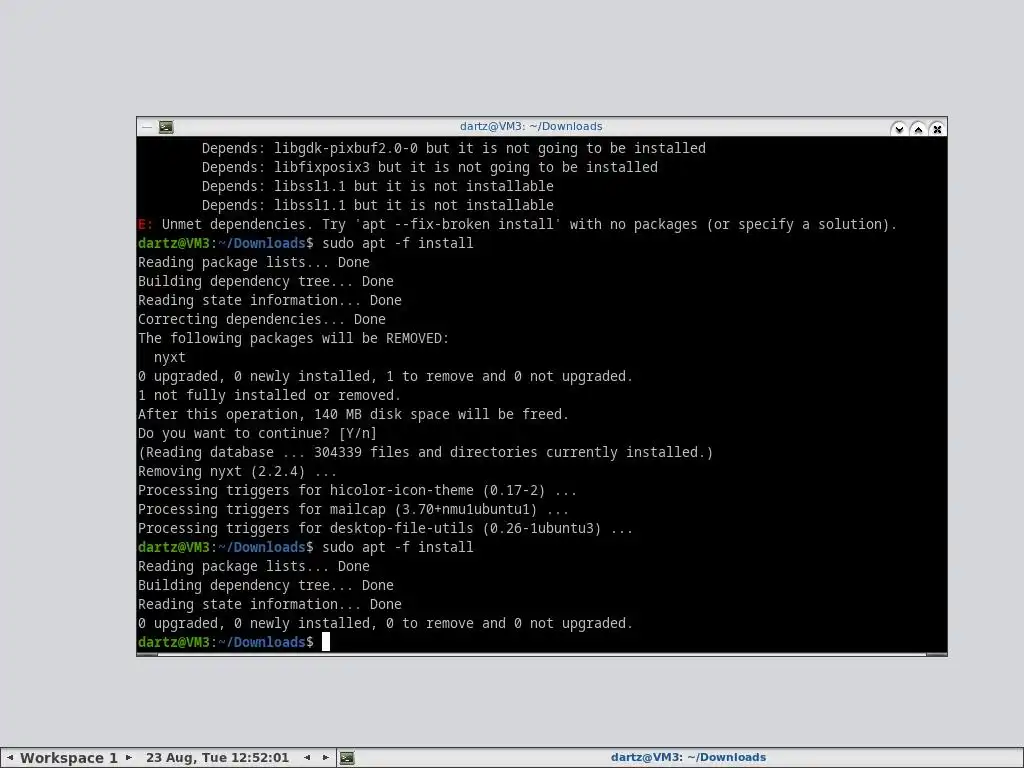Switch to next workspace with right arrow
Screen dimensions: 1024x768
coord(129,758)
